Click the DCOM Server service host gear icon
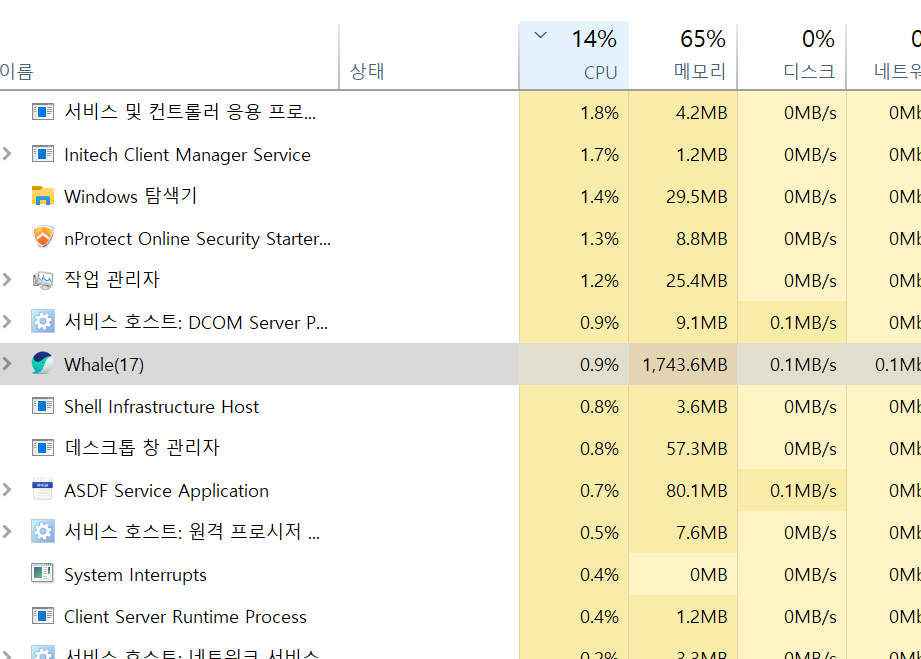Viewport: 921px width, 659px height. (43, 321)
